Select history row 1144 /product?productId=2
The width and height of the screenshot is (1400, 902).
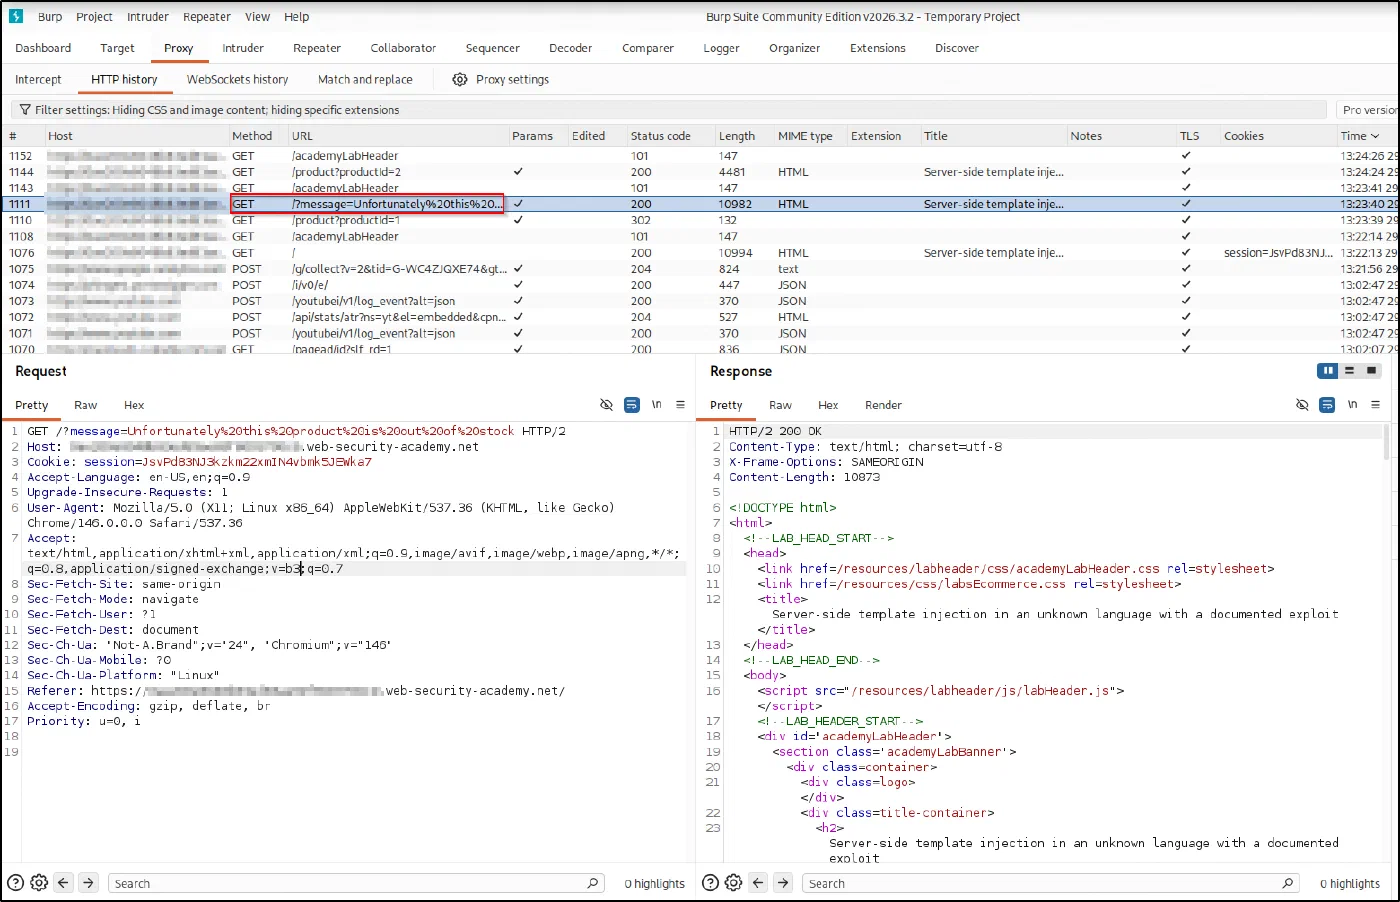(x=700, y=172)
